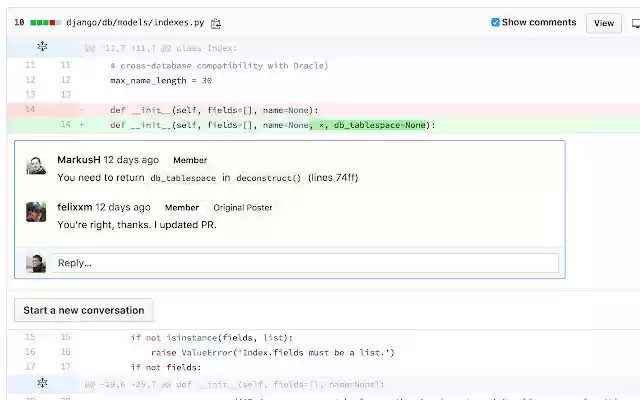Viewport: 640px width, 400px height.
Task: Select added line 14 with db_tablespace
Action: (x=323, y=125)
